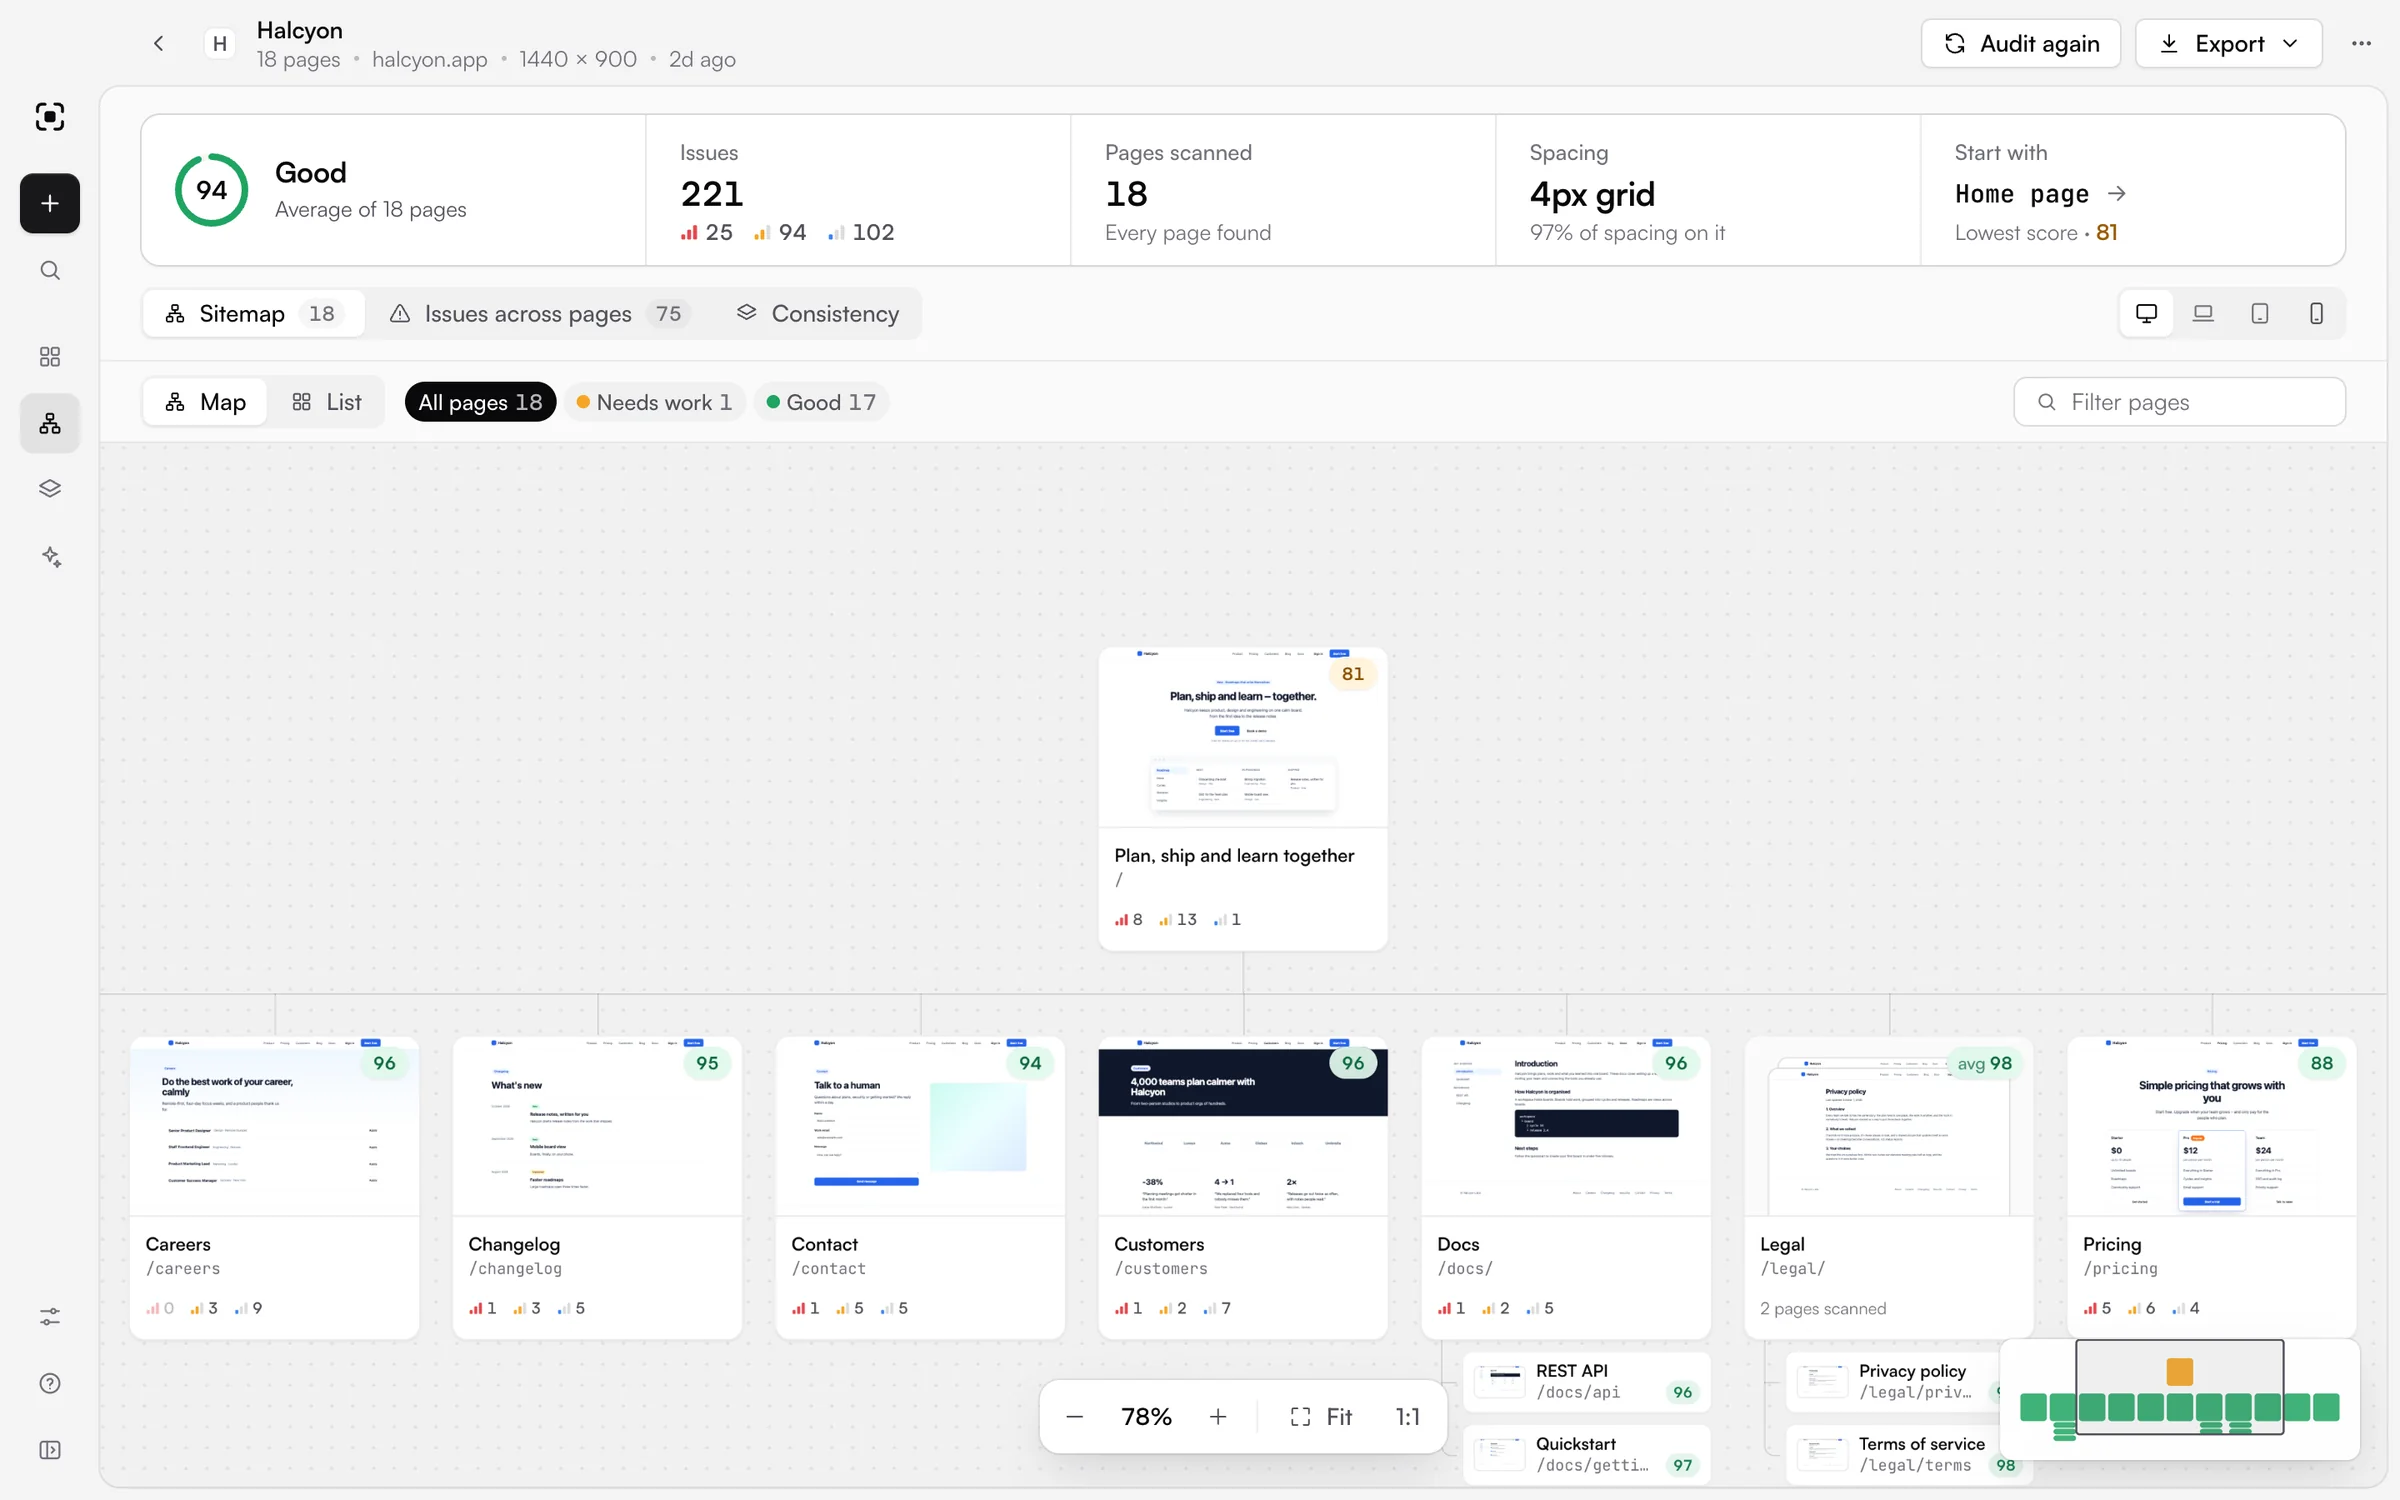This screenshot has width=2400, height=1500.
Task: Click the back arrow next to Halcyon
Action: pos(158,43)
